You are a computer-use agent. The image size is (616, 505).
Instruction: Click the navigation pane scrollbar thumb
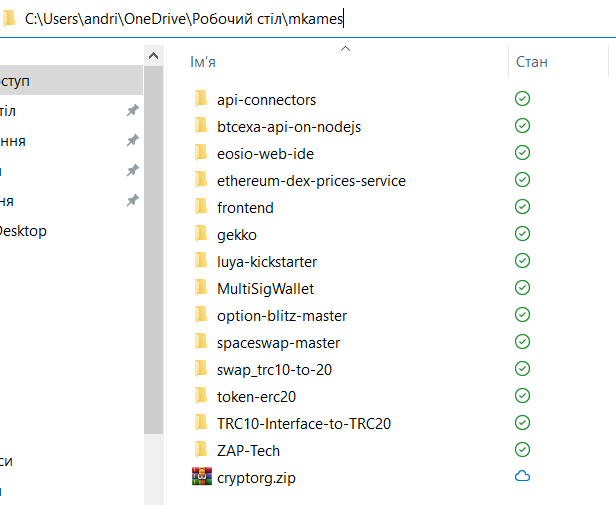[x=154, y=250]
